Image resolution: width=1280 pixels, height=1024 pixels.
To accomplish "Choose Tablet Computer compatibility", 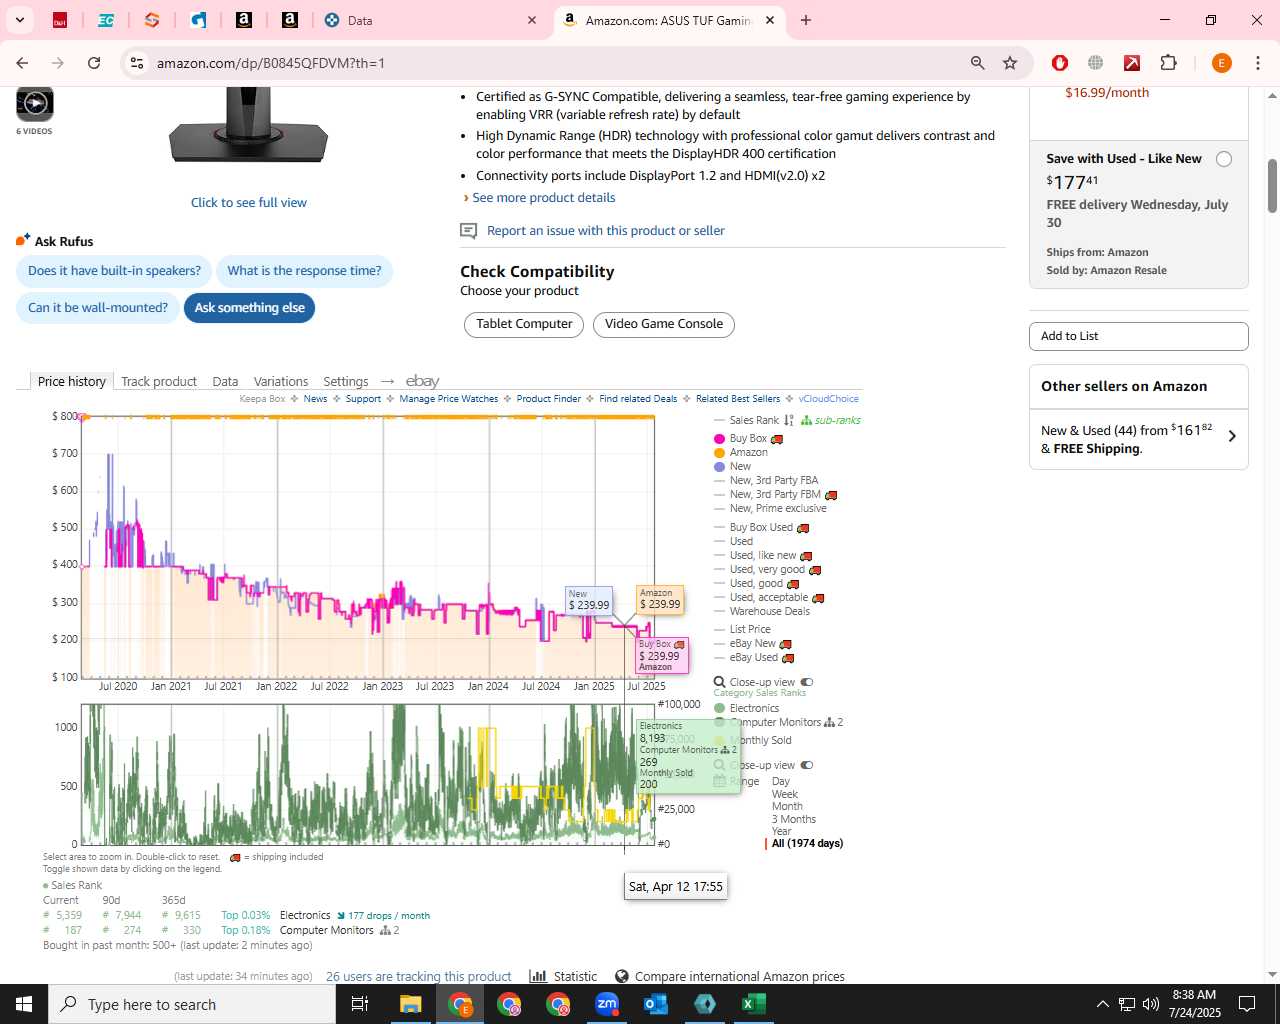I will point(524,324).
